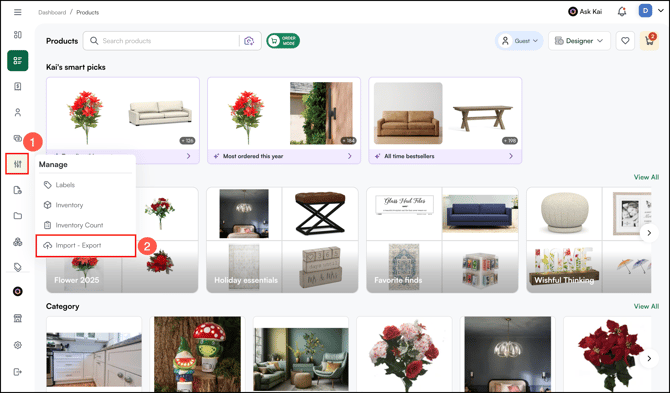Select Labels in the Manage menu

pos(85,185)
